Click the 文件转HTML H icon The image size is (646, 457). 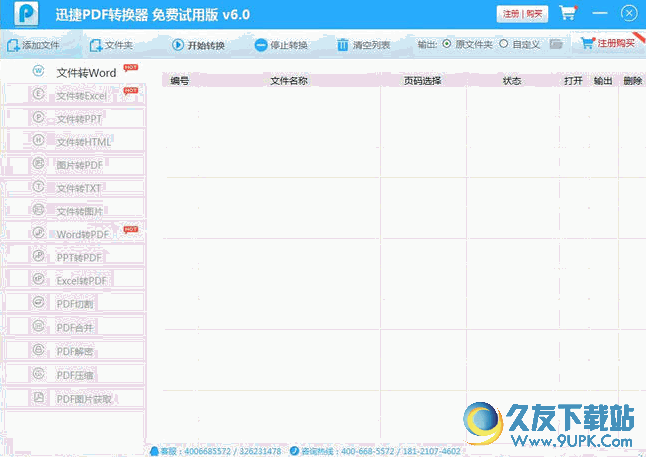pyautogui.click(x=38, y=140)
